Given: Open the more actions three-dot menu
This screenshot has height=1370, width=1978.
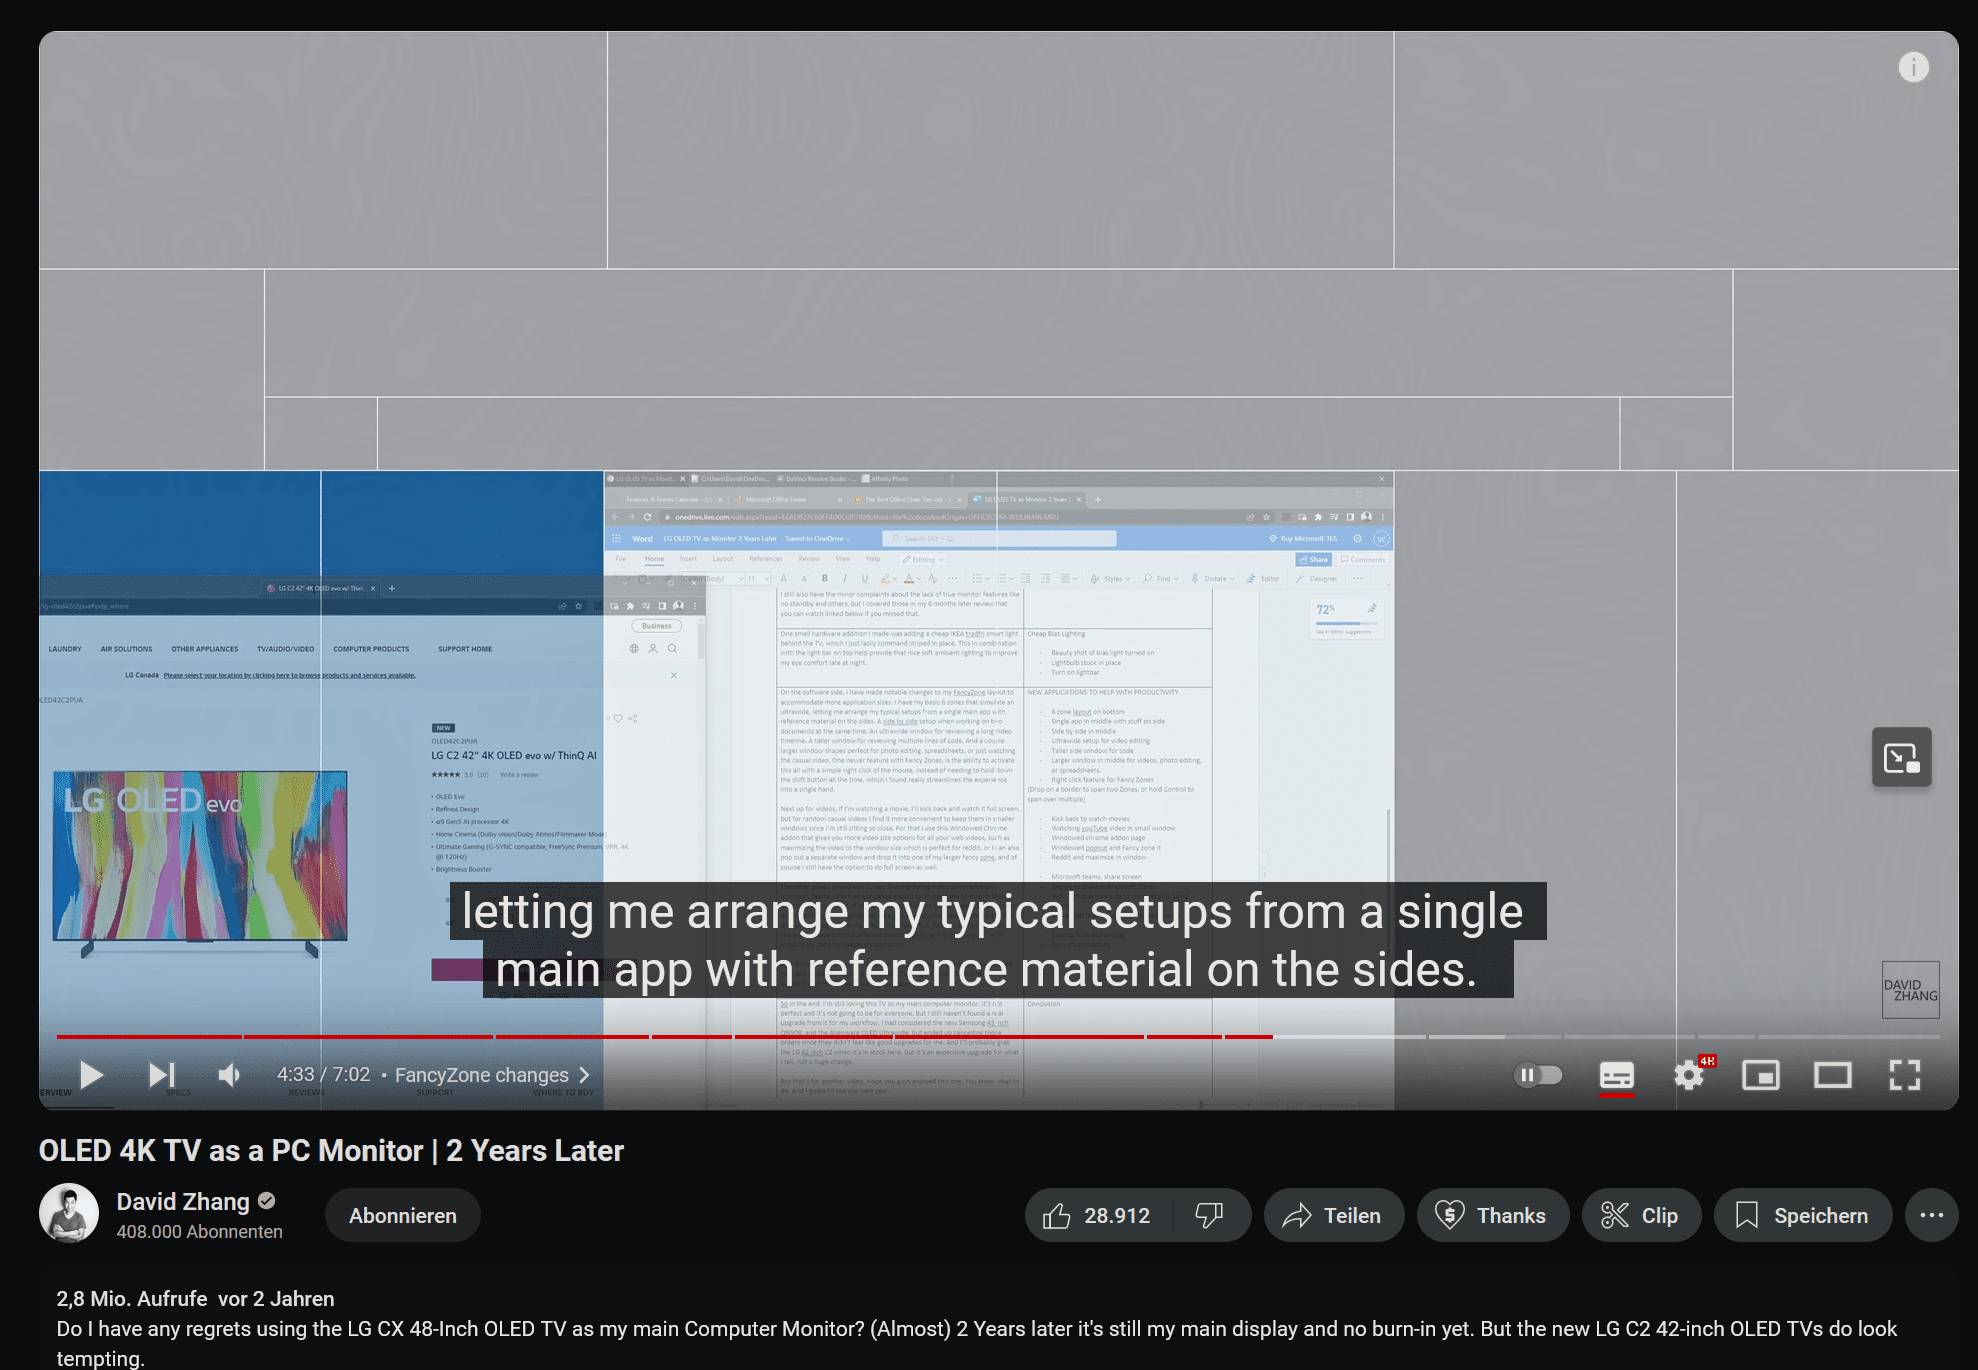Looking at the screenshot, I should pos(1932,1216).
